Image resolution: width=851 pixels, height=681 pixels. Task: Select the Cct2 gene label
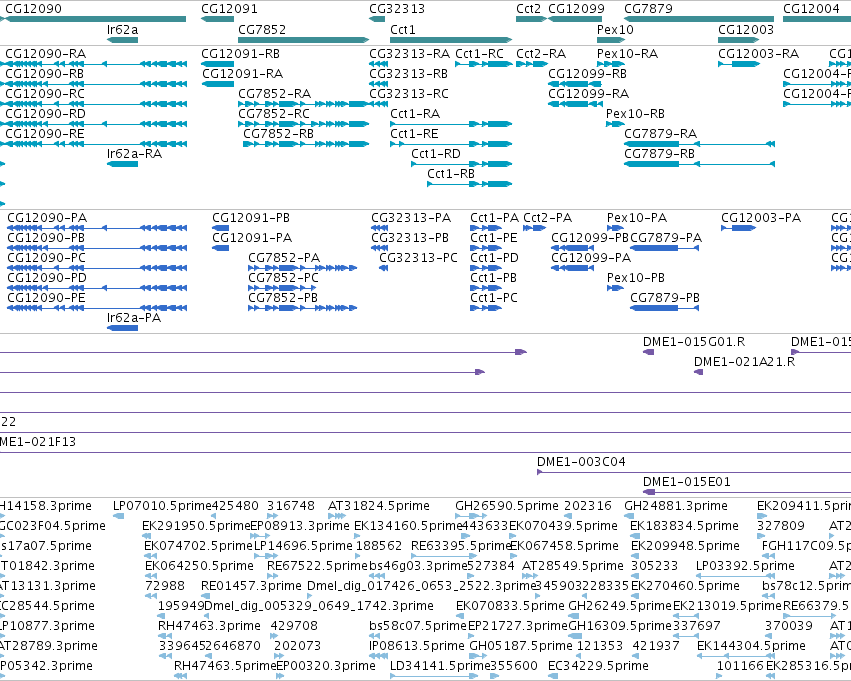point(529,9)
